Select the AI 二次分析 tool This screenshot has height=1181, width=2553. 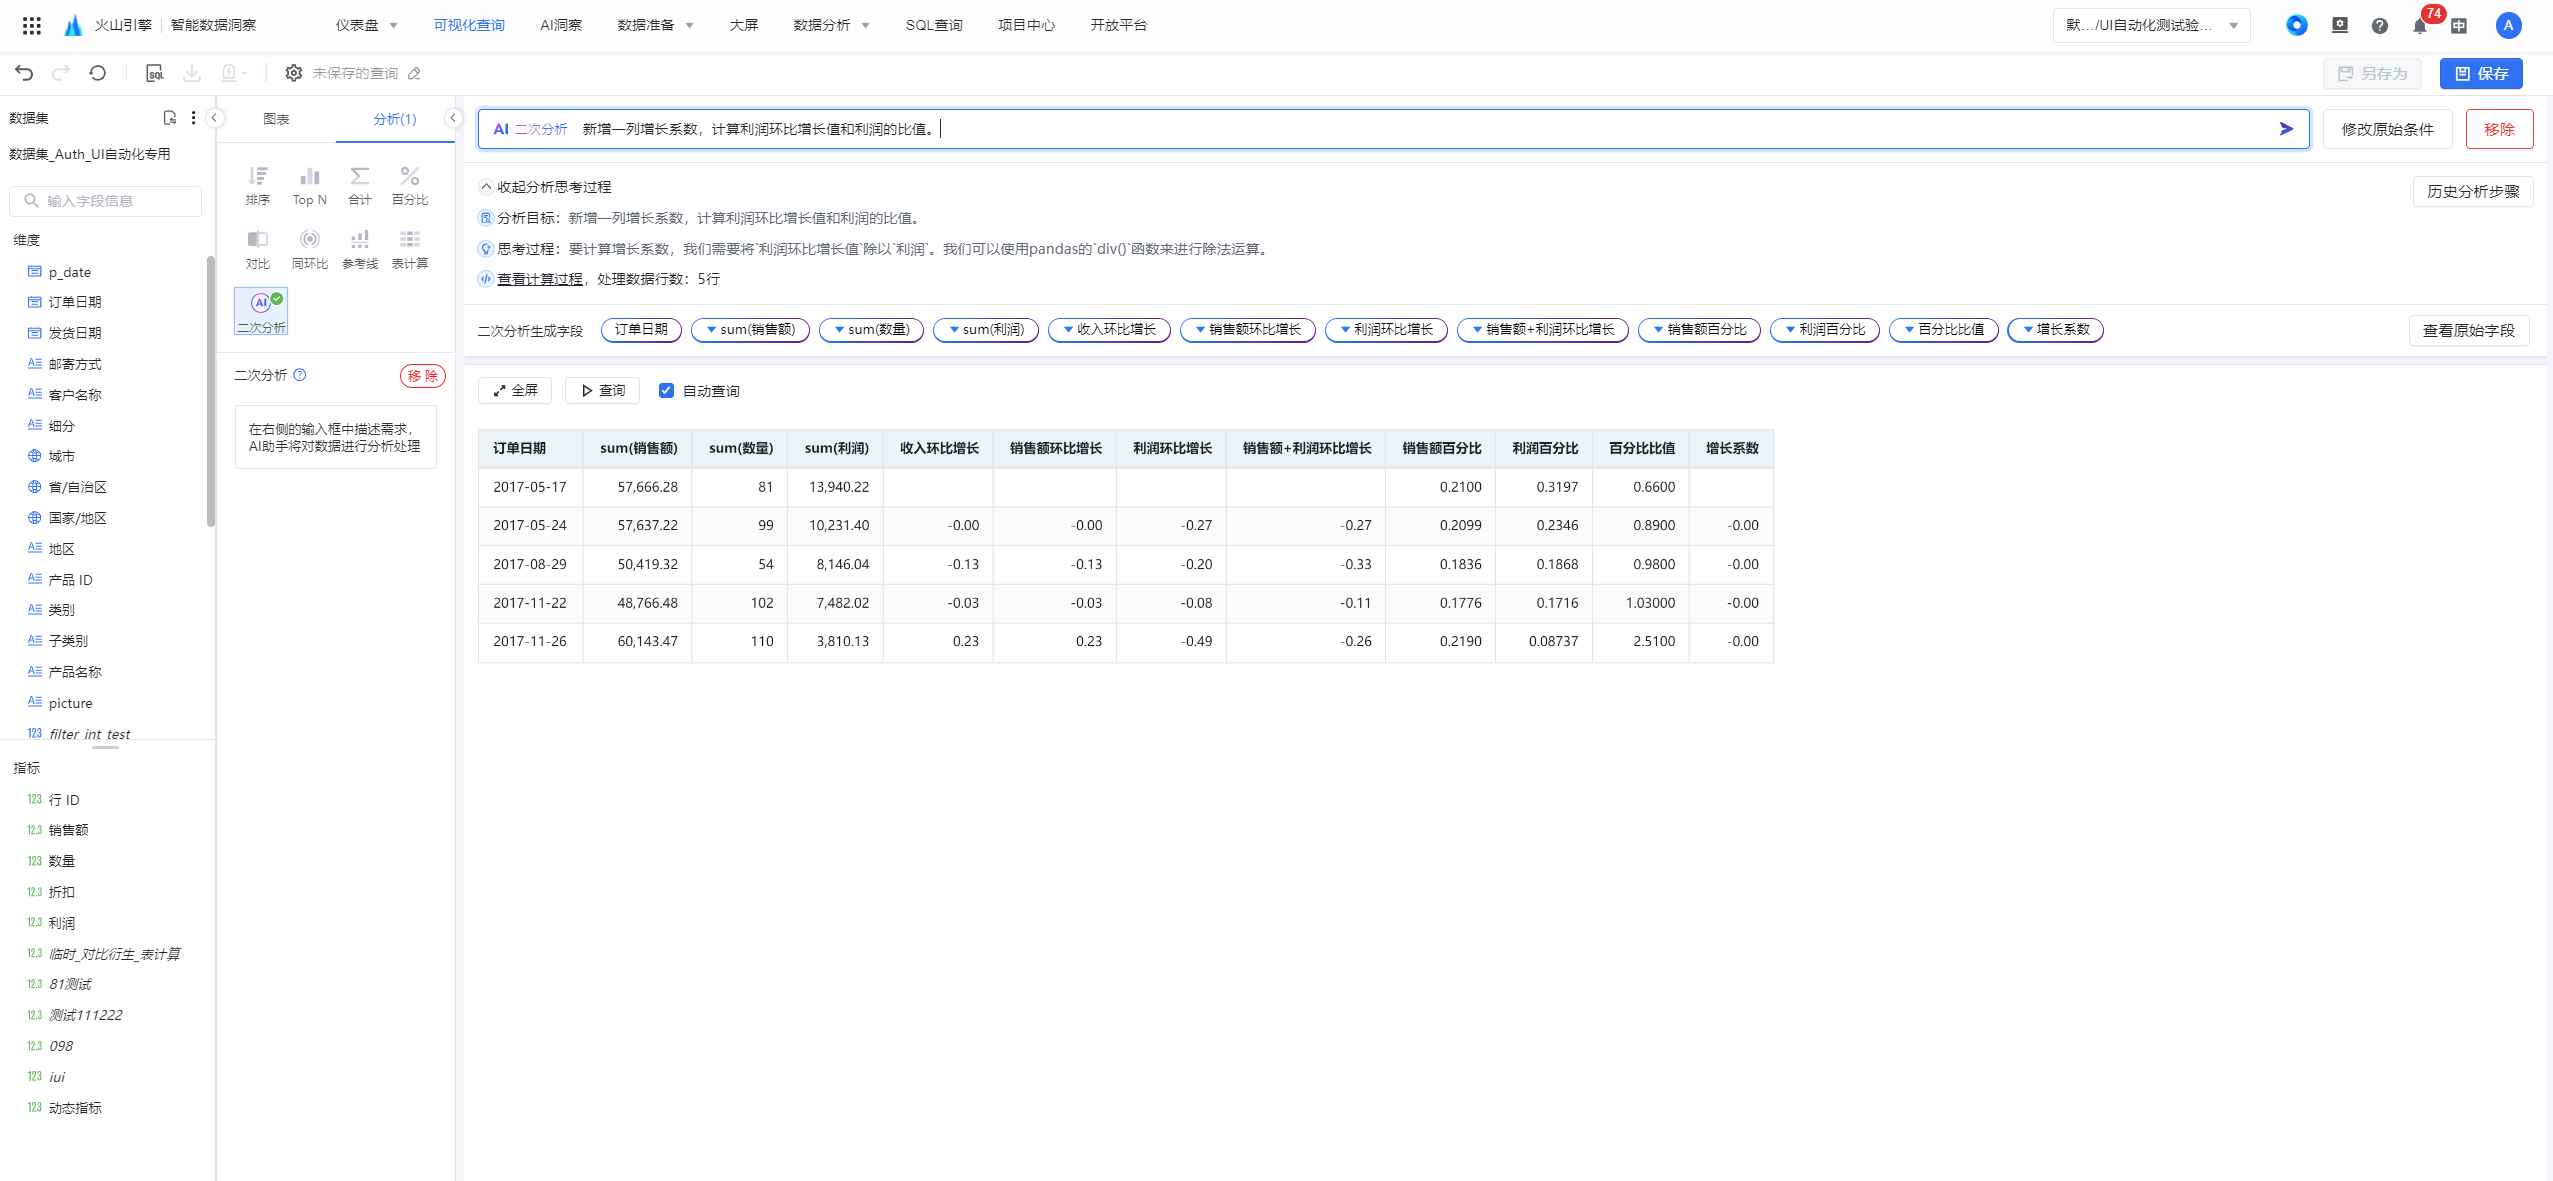[x=261, y=312]
